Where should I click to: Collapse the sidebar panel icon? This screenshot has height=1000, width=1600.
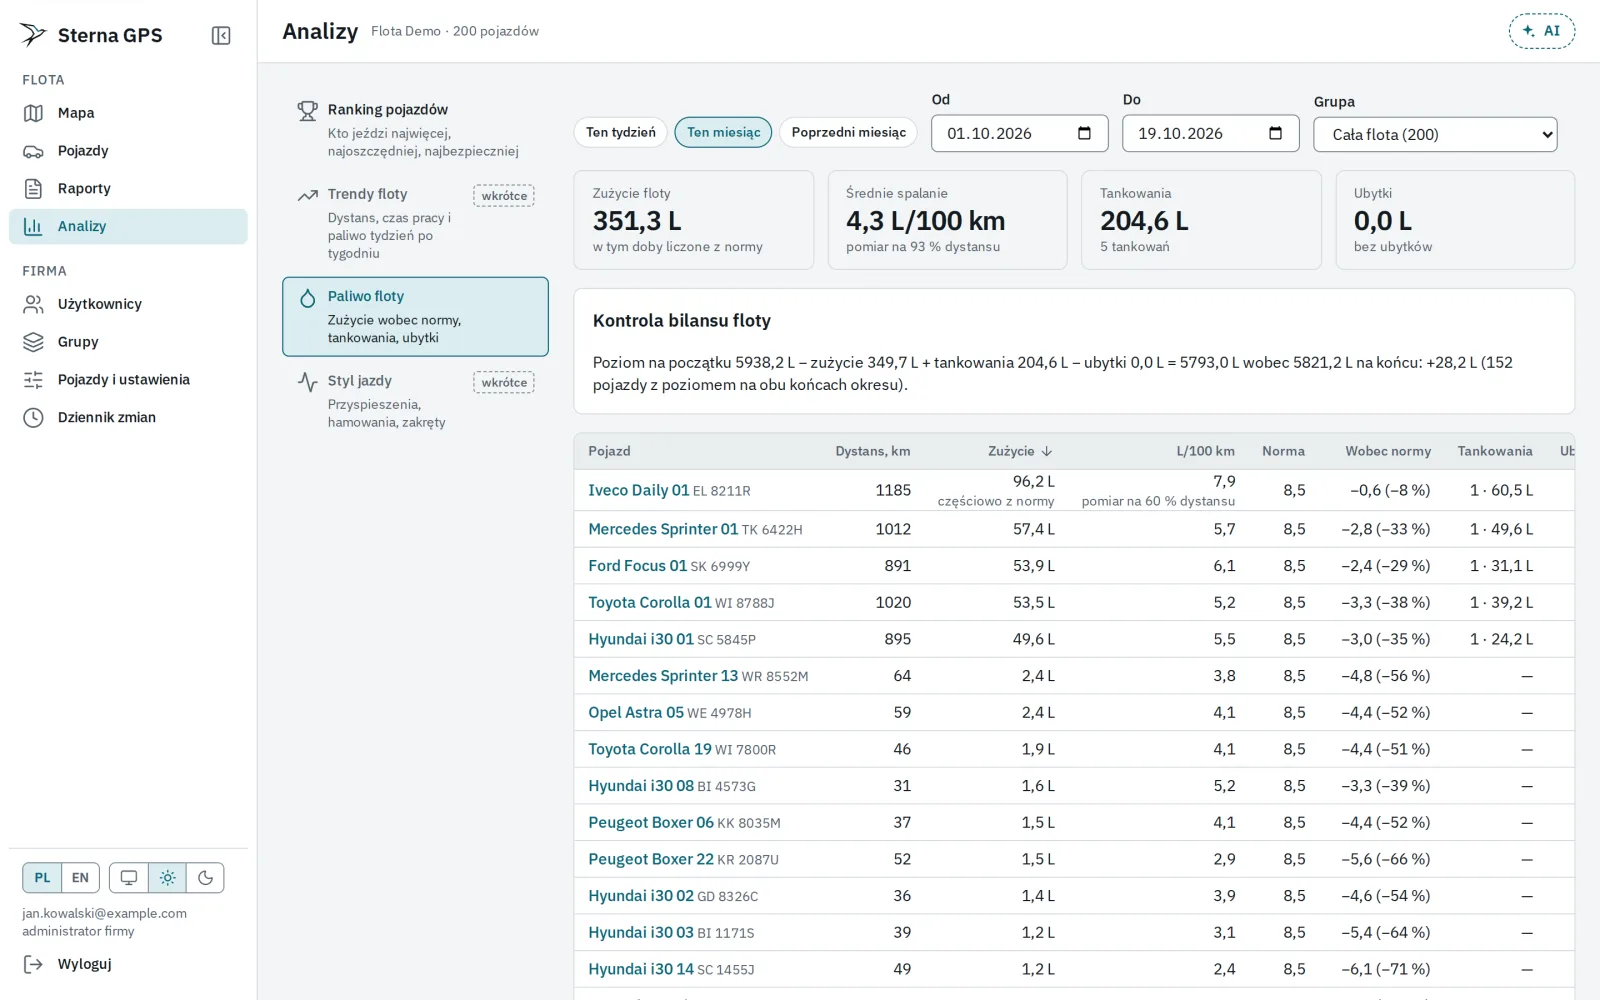point(221,36)
